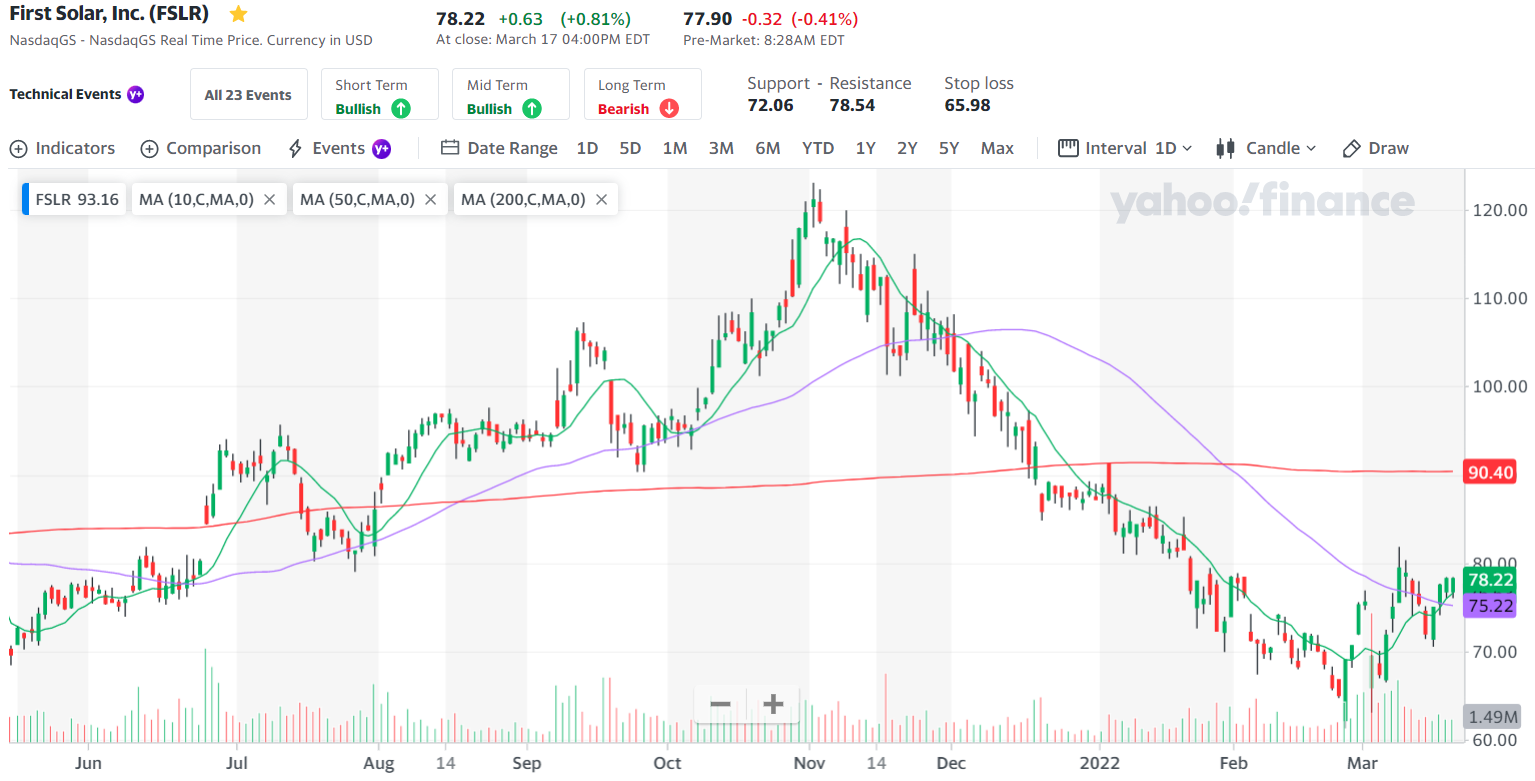Image resolution: width=1535 pixels, height=781 pixels.
Task: Click the closing price 78.22 in header
Action: click(x=461, y=19)
